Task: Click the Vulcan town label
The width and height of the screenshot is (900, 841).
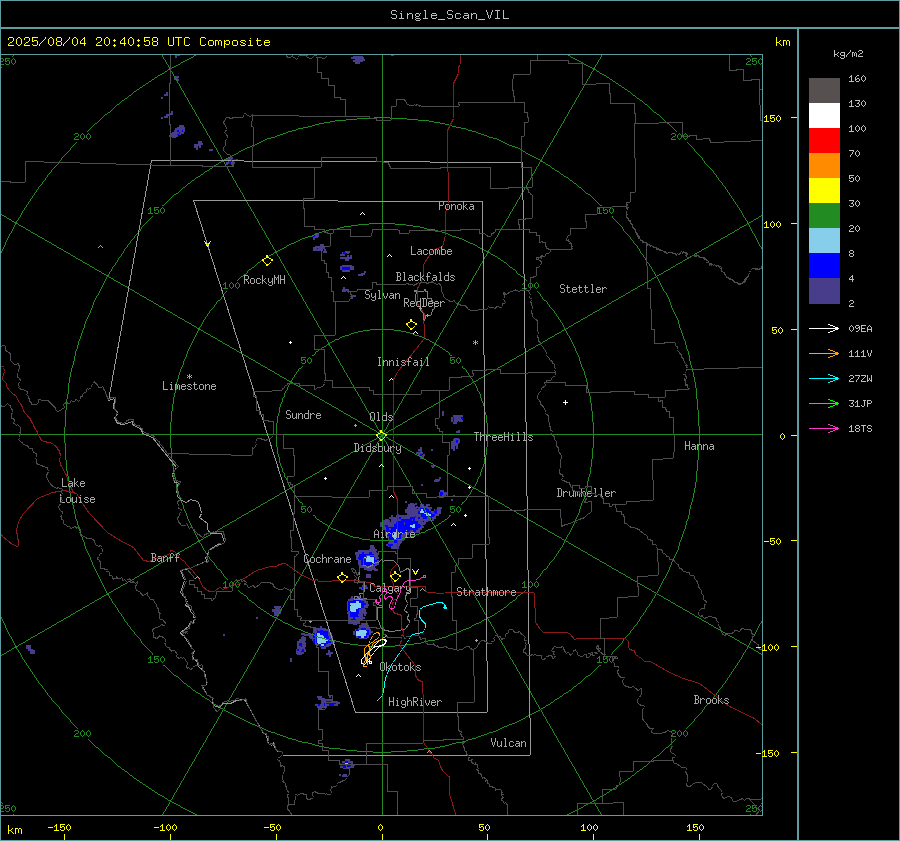Action: coord(508,743)
